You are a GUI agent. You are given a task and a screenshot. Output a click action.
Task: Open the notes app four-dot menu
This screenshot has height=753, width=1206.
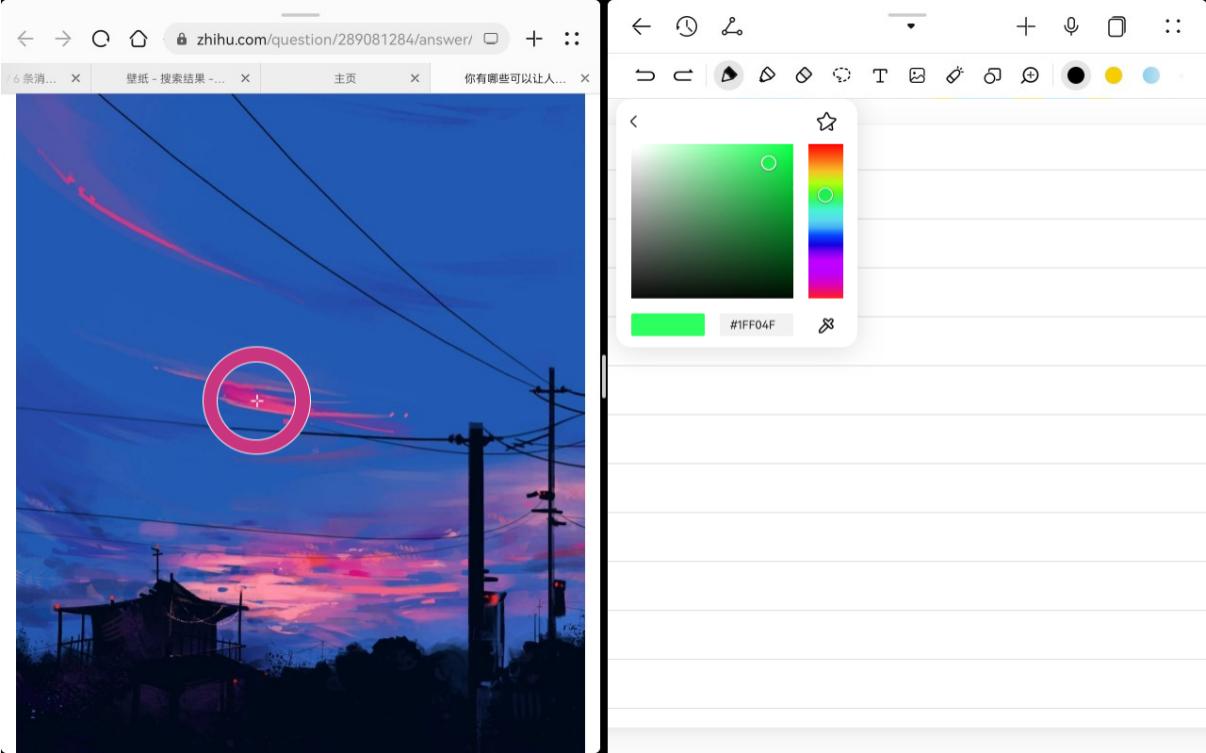tap(1173, 27)
